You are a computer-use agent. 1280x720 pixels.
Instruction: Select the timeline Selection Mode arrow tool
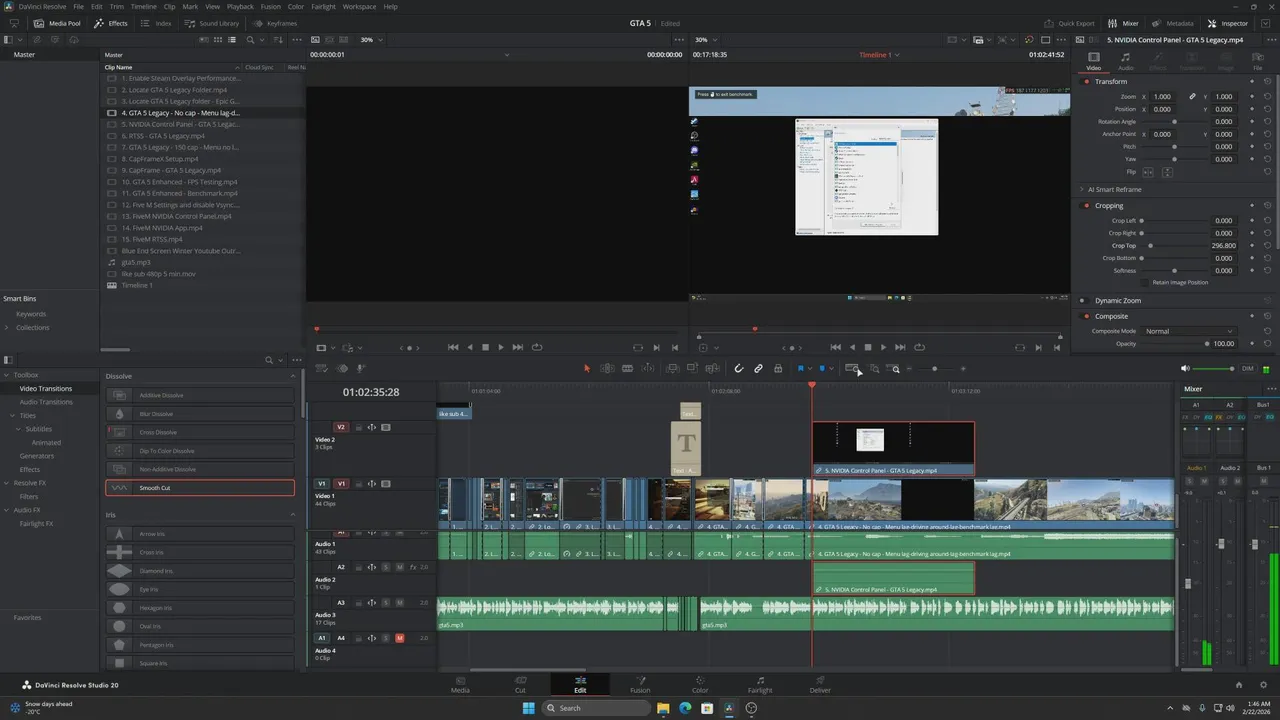(x=587, y=369)
